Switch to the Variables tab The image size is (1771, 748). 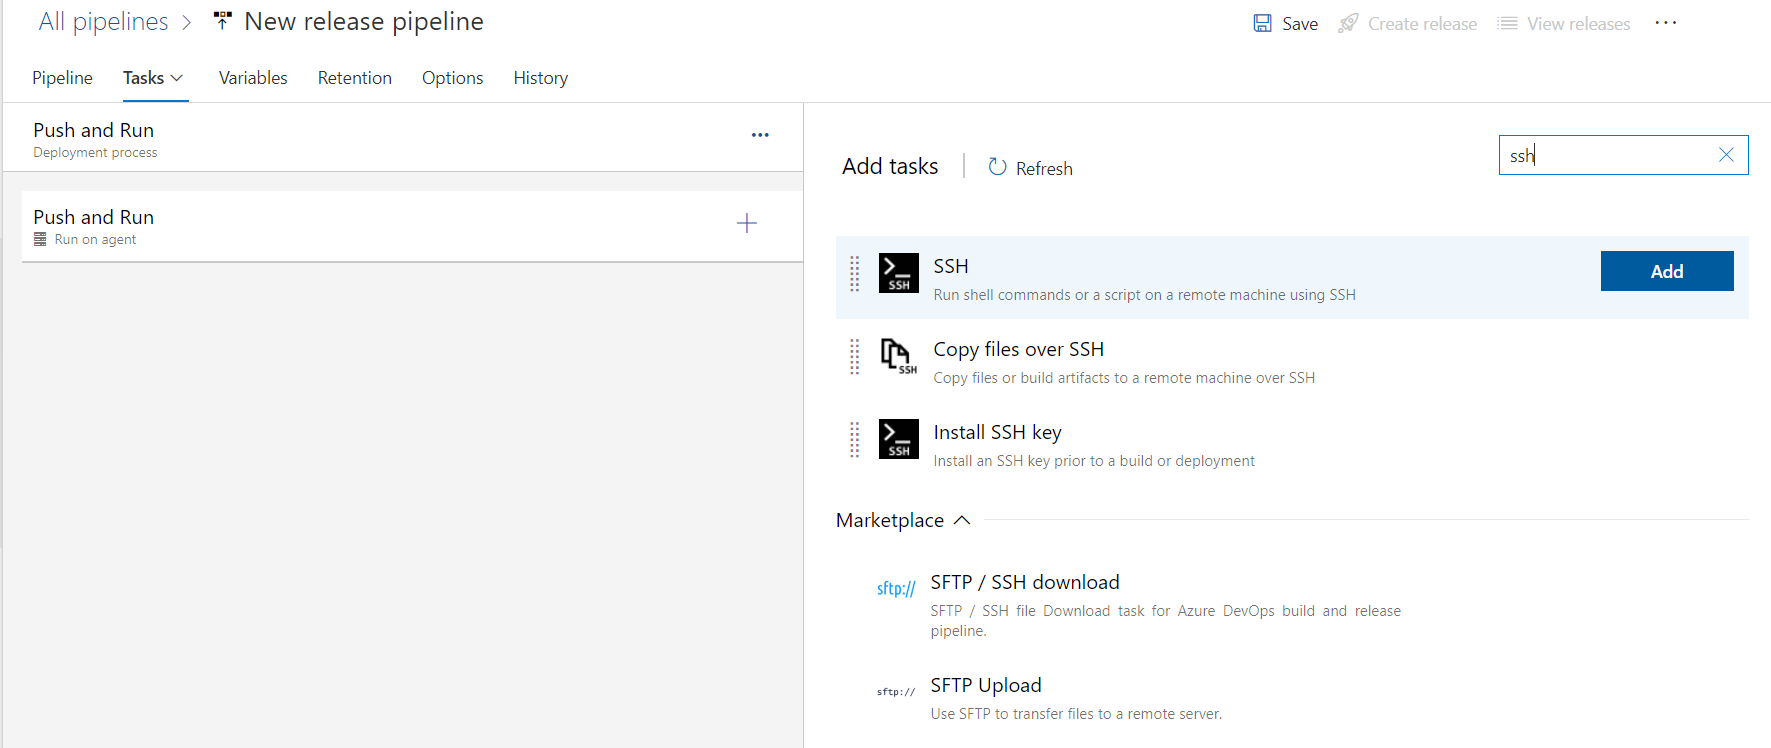[253, 78]
